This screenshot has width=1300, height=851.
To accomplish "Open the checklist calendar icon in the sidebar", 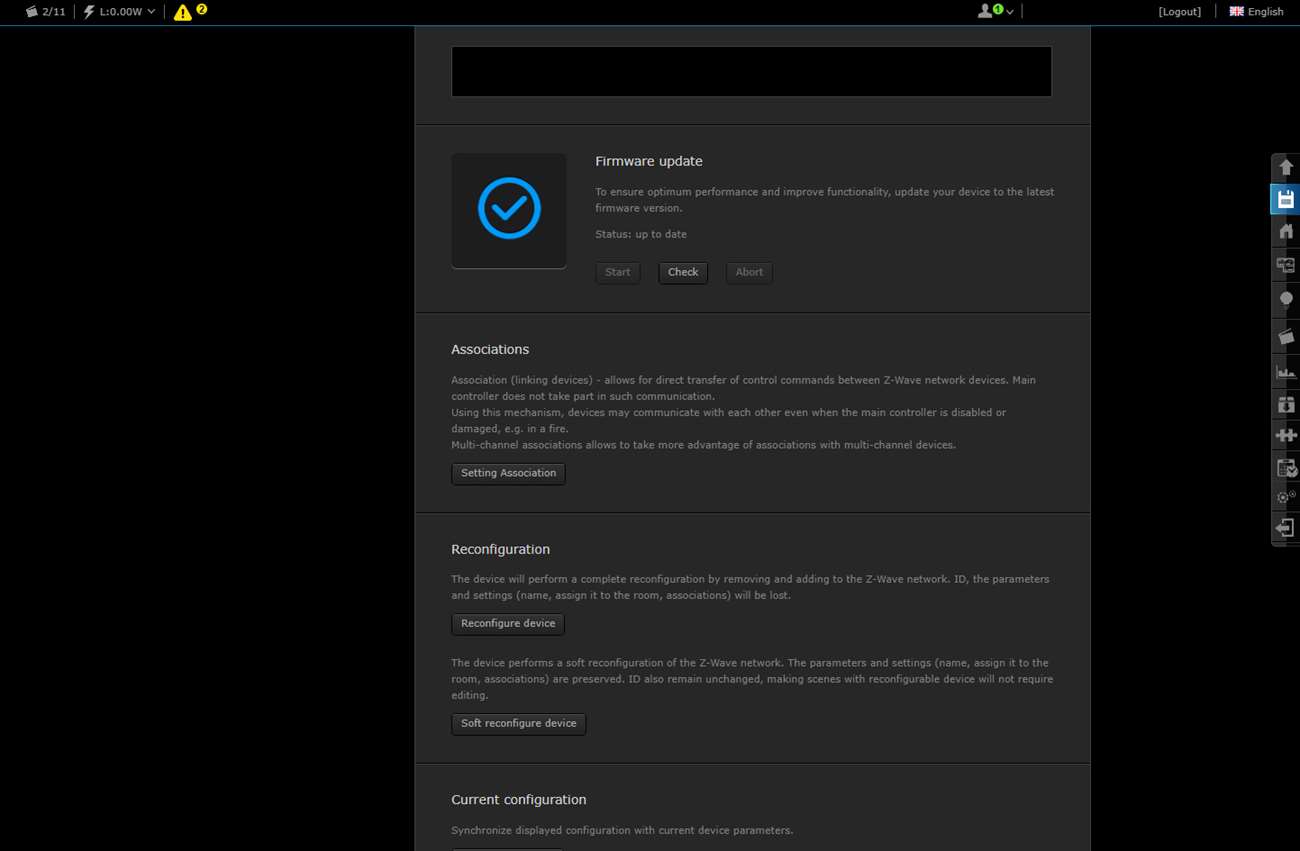I will point(1286,467).
